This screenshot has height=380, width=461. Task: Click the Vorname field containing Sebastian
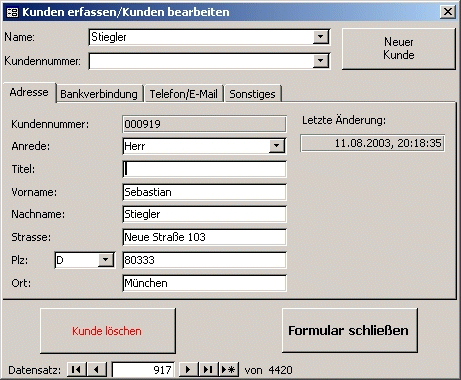pos(204,192)
